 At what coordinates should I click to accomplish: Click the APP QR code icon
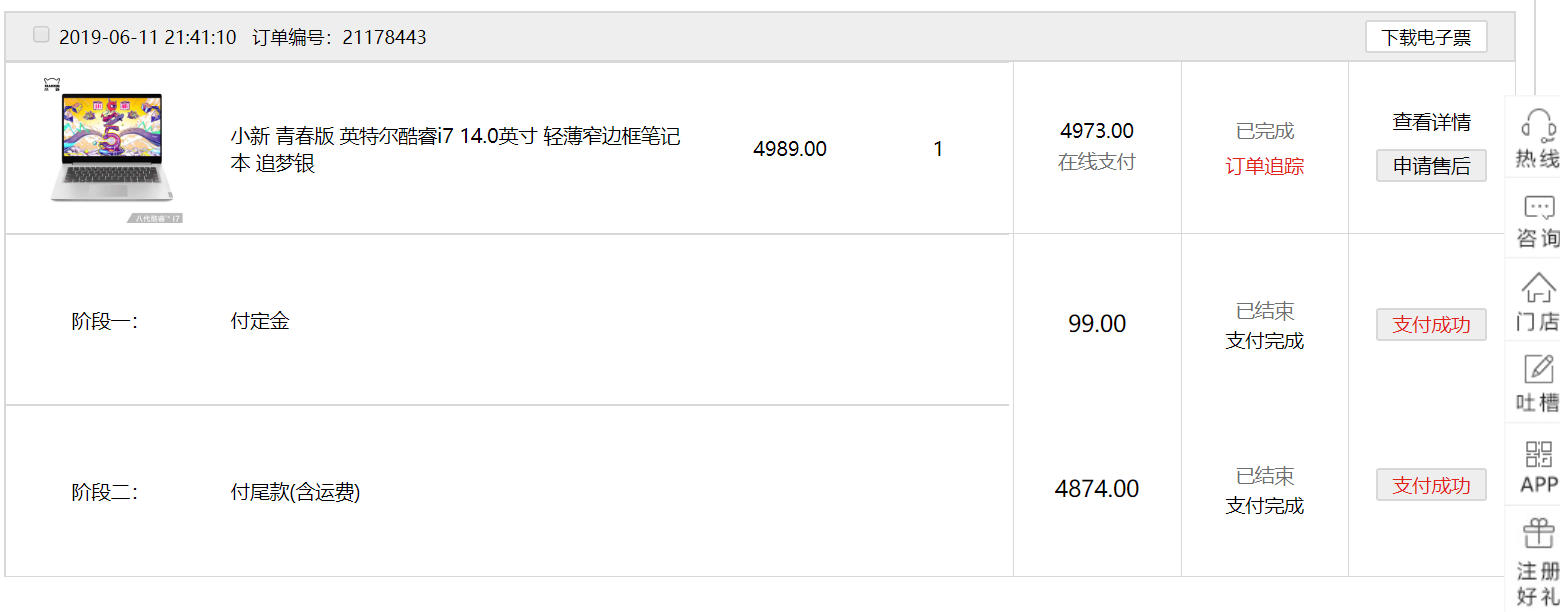point(1538,454)
